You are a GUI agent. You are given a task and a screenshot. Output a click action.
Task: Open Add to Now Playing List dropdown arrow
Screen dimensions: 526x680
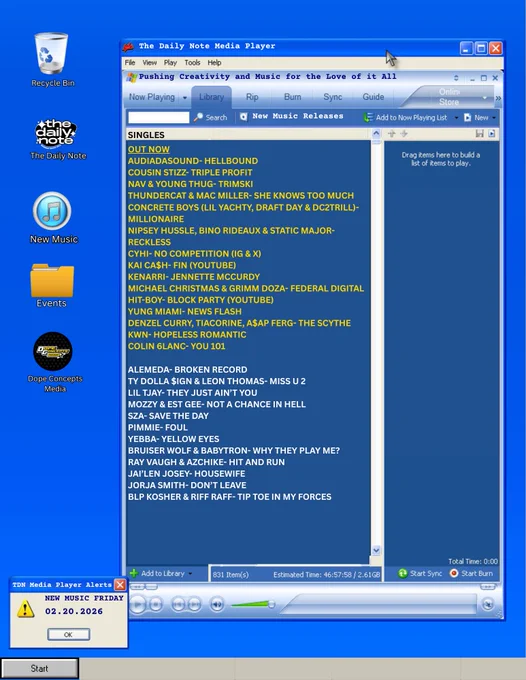click(456, 118)
